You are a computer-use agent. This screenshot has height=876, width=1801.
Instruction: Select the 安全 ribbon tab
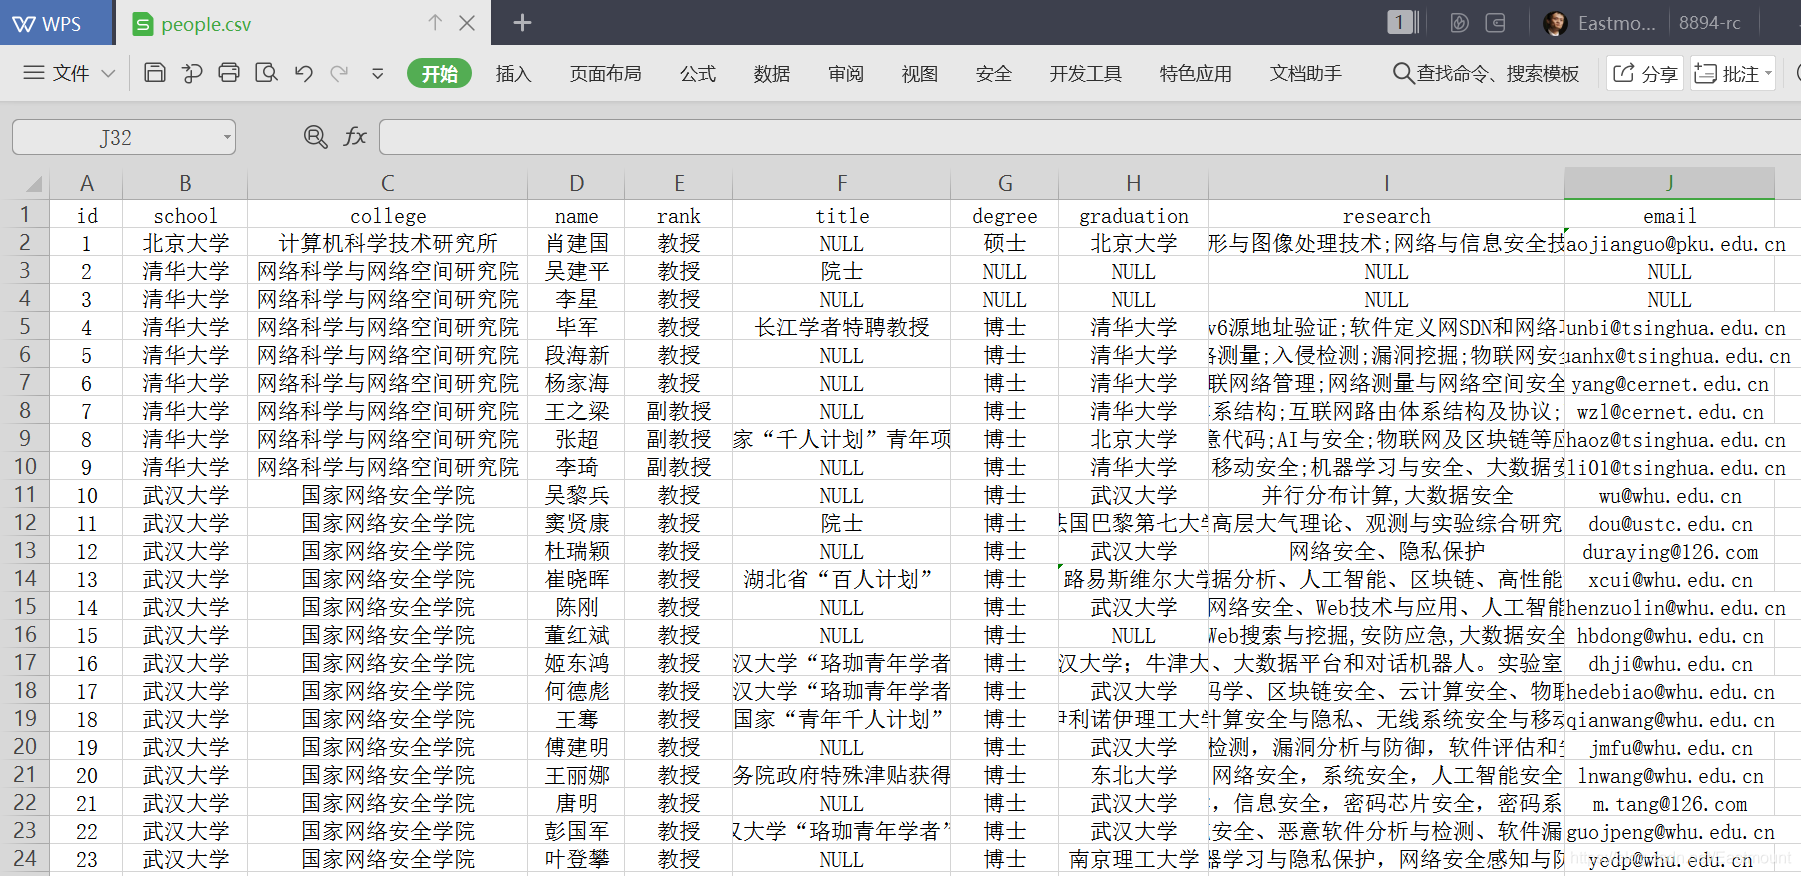(x=993, y=73)
